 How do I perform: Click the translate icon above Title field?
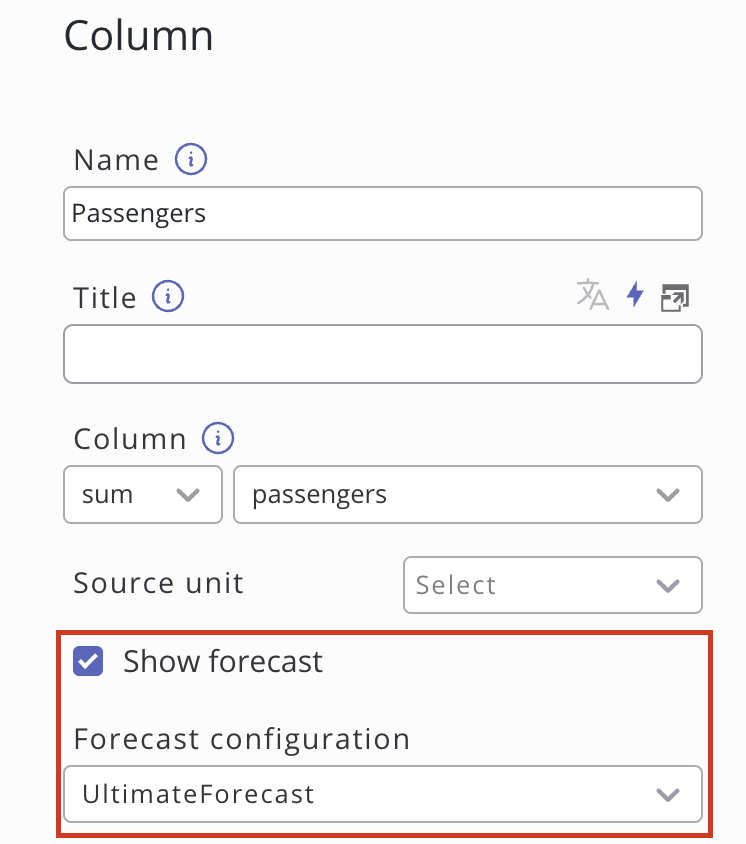(592, 295)
